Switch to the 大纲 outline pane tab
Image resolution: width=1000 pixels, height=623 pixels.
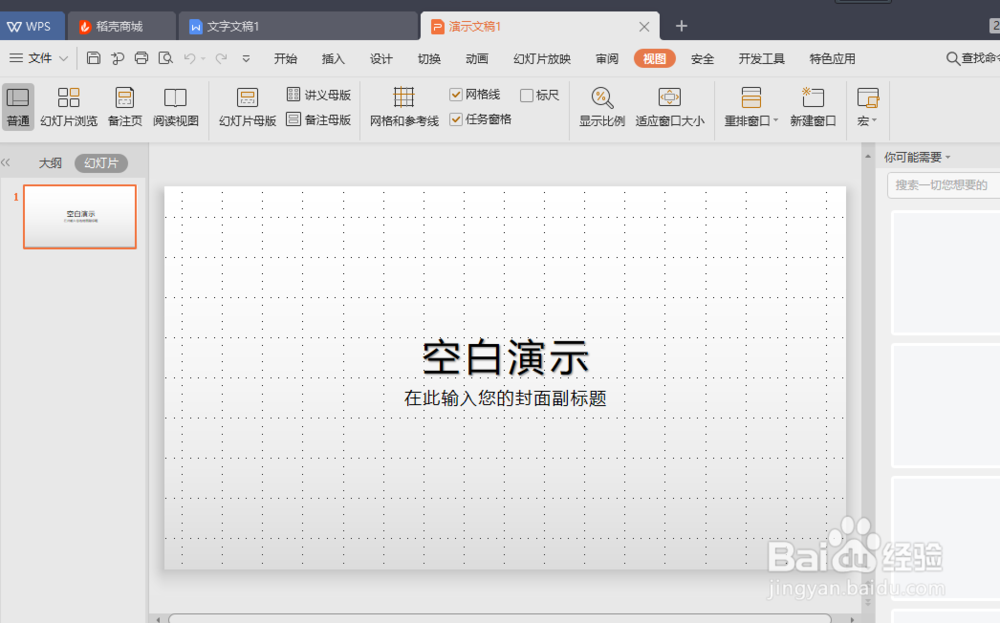[50, 162]
